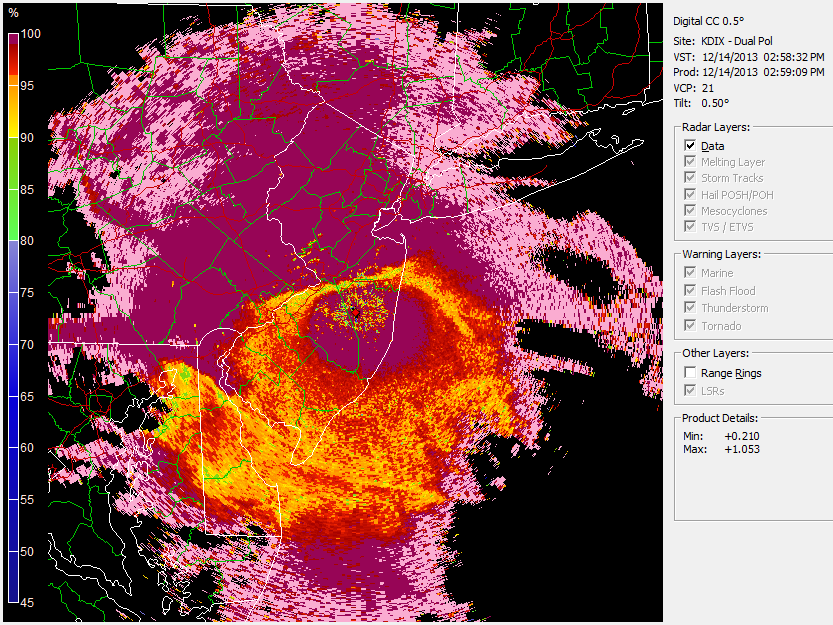Toggle the Hail POSH/POH checkbox
Viewport: 833px width, 625px height.
coord(690,195)
